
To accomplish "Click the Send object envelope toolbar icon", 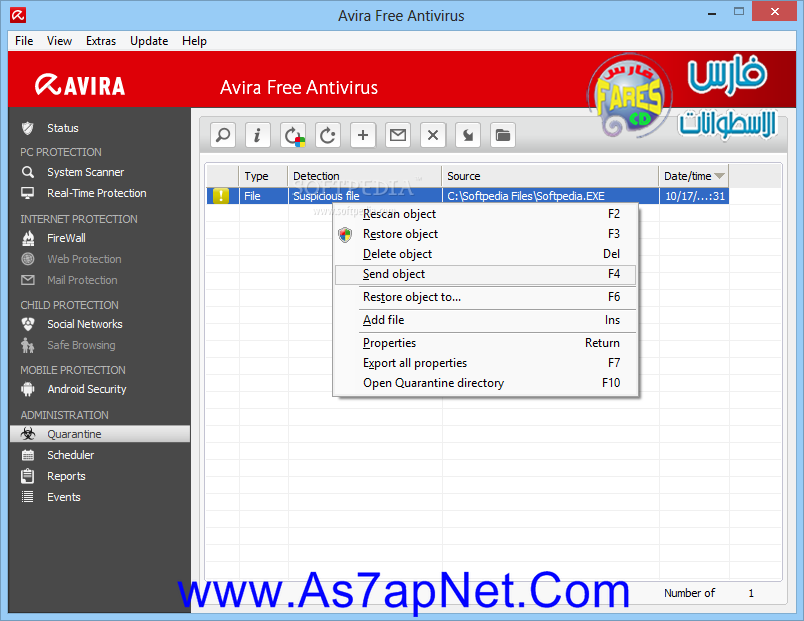I will point(398,135).
